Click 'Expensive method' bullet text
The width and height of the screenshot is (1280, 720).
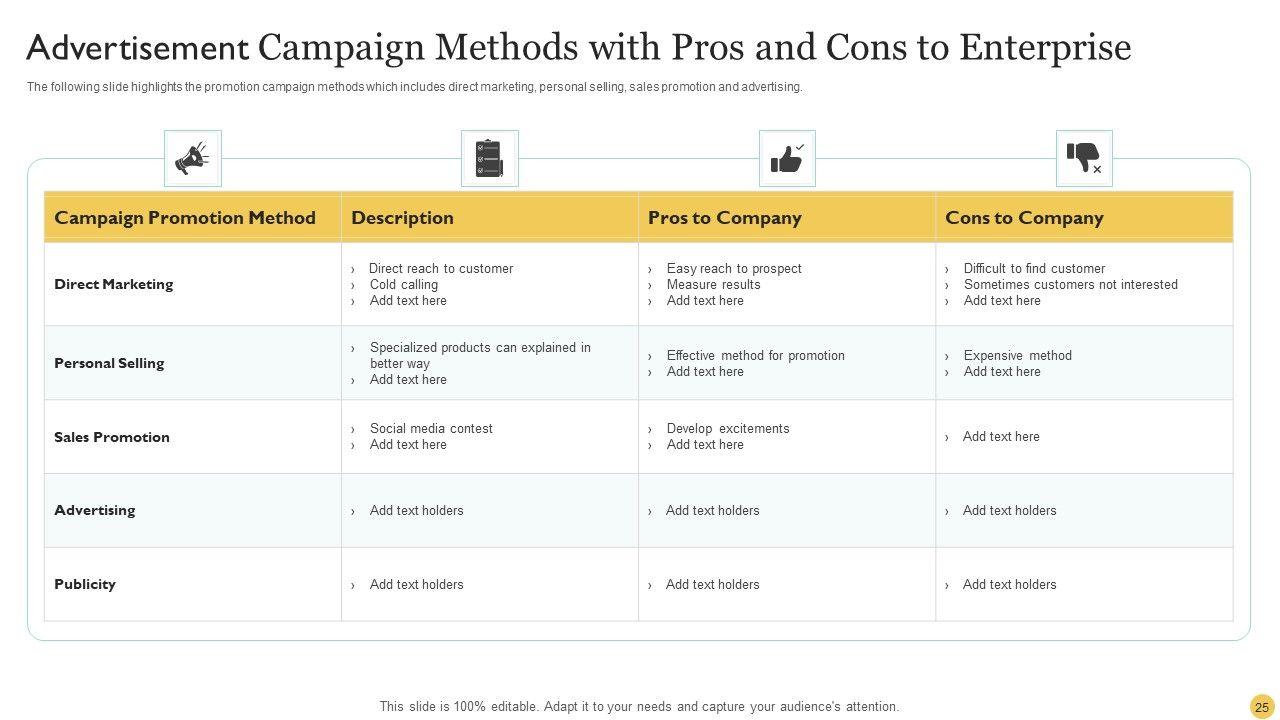point(1017,356)
